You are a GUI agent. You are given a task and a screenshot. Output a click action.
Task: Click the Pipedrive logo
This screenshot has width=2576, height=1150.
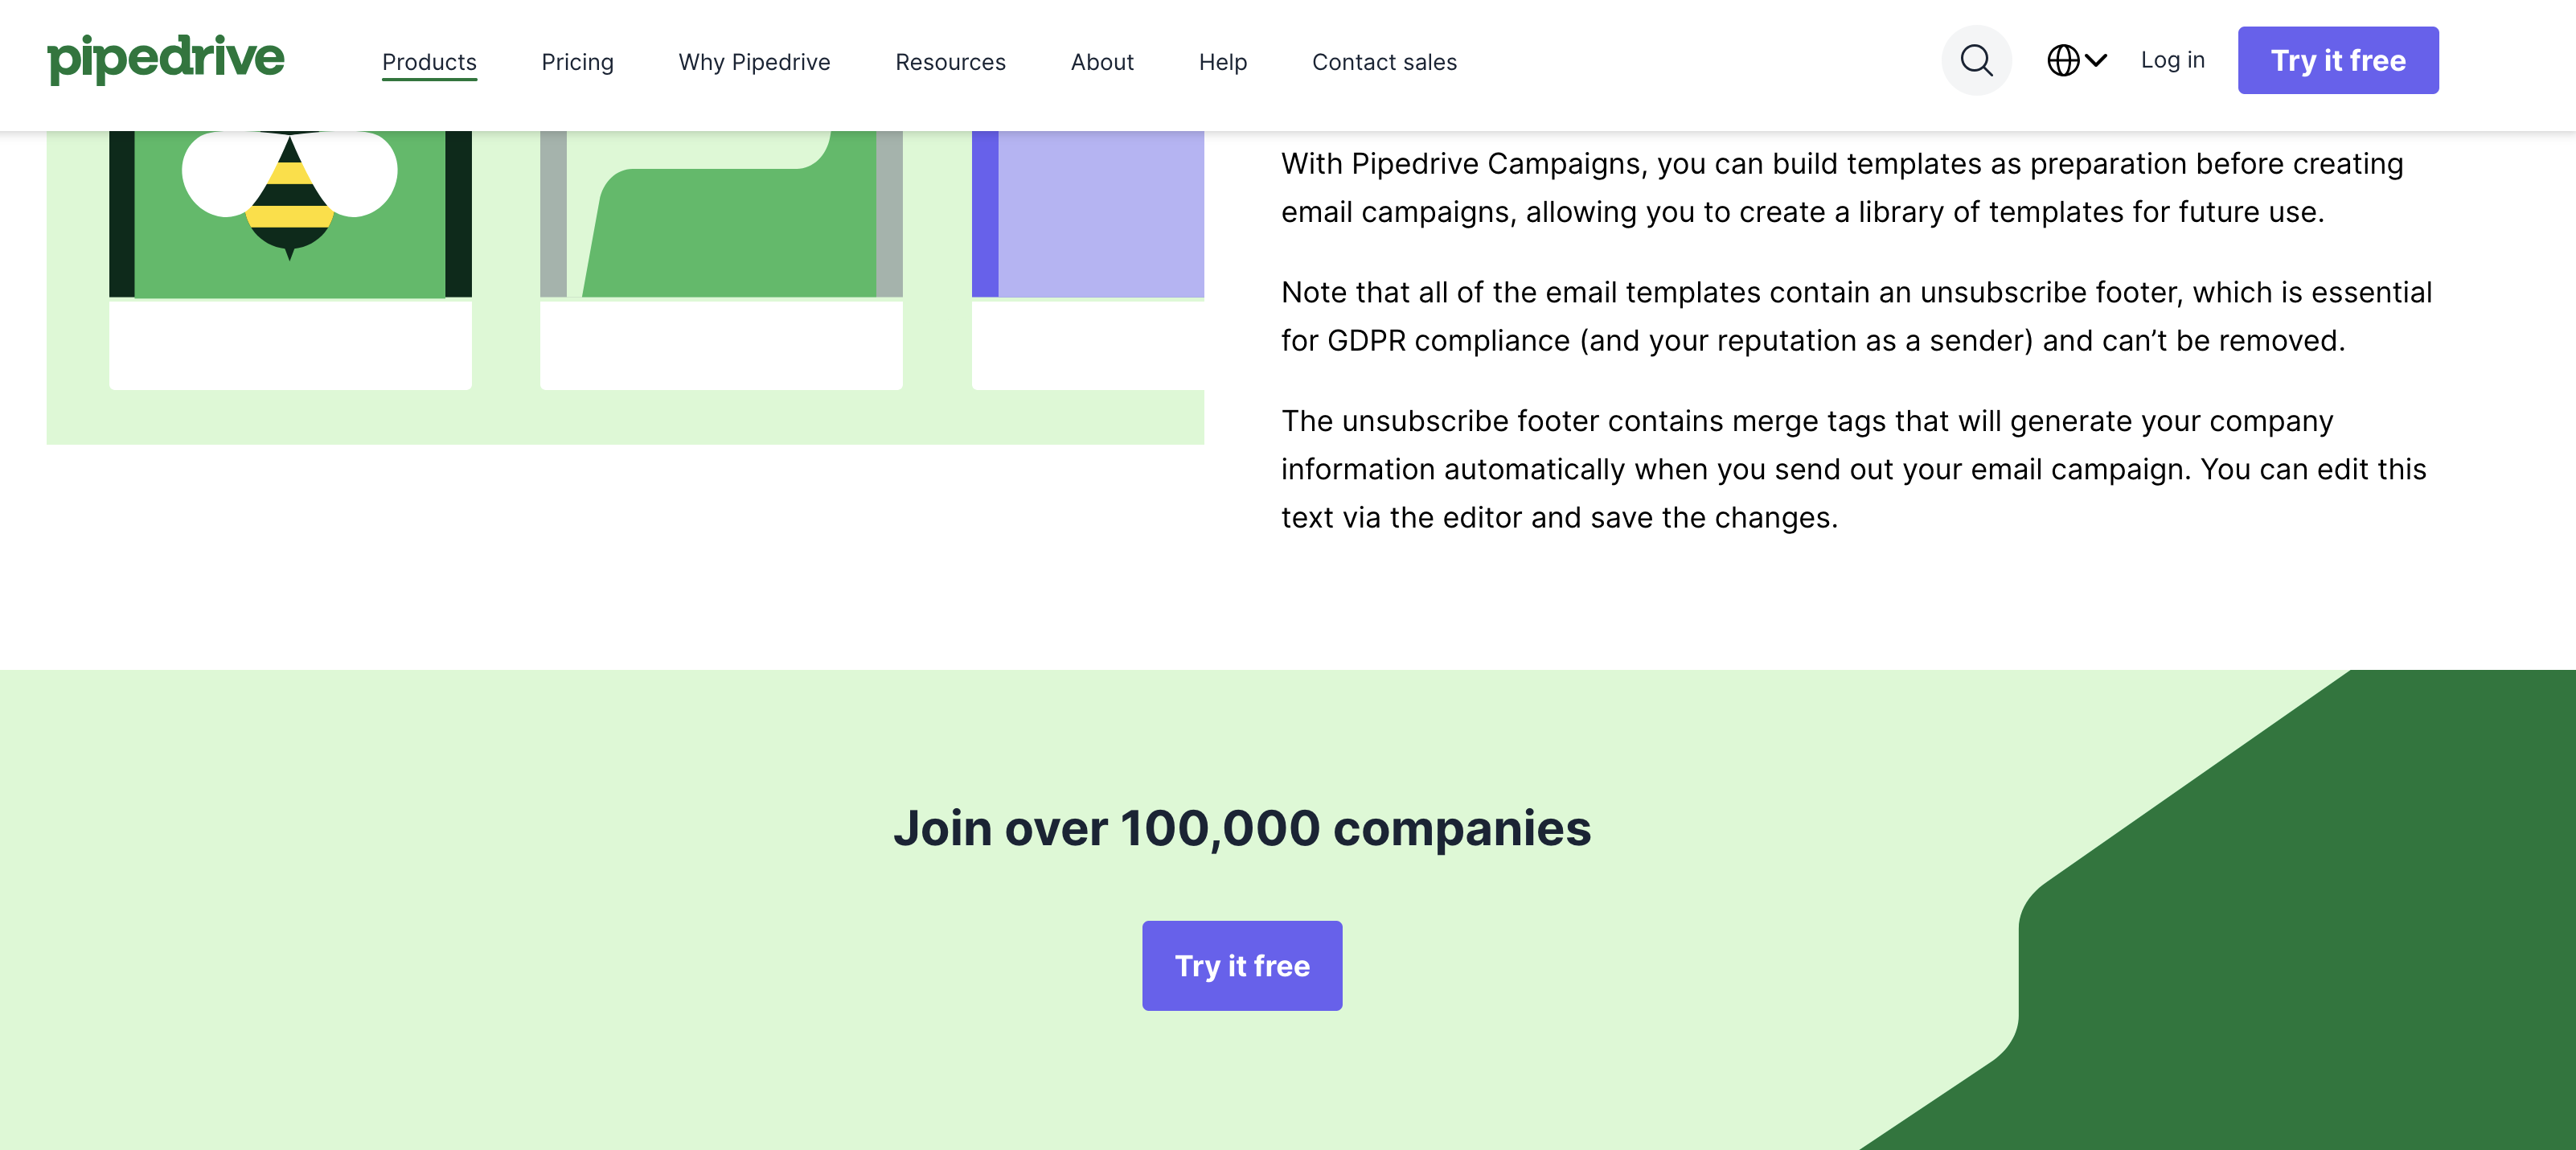[x=166, y=59]
